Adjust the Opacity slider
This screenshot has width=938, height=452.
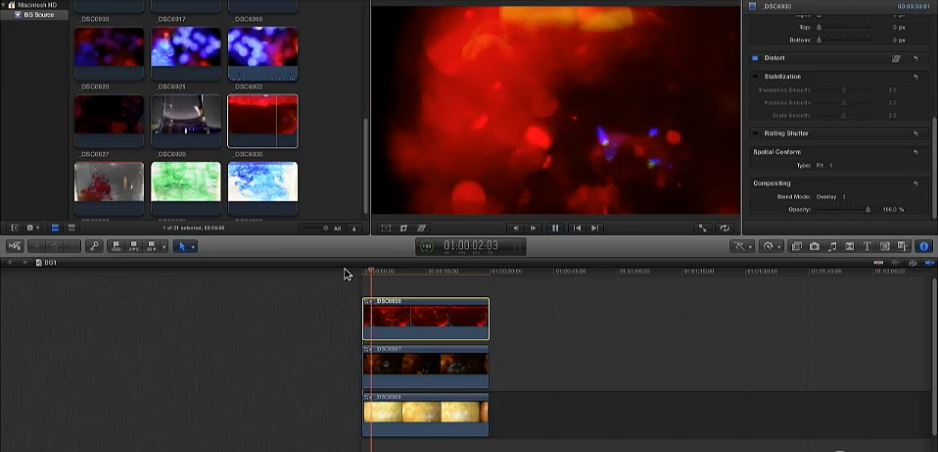tap(844, 210)
